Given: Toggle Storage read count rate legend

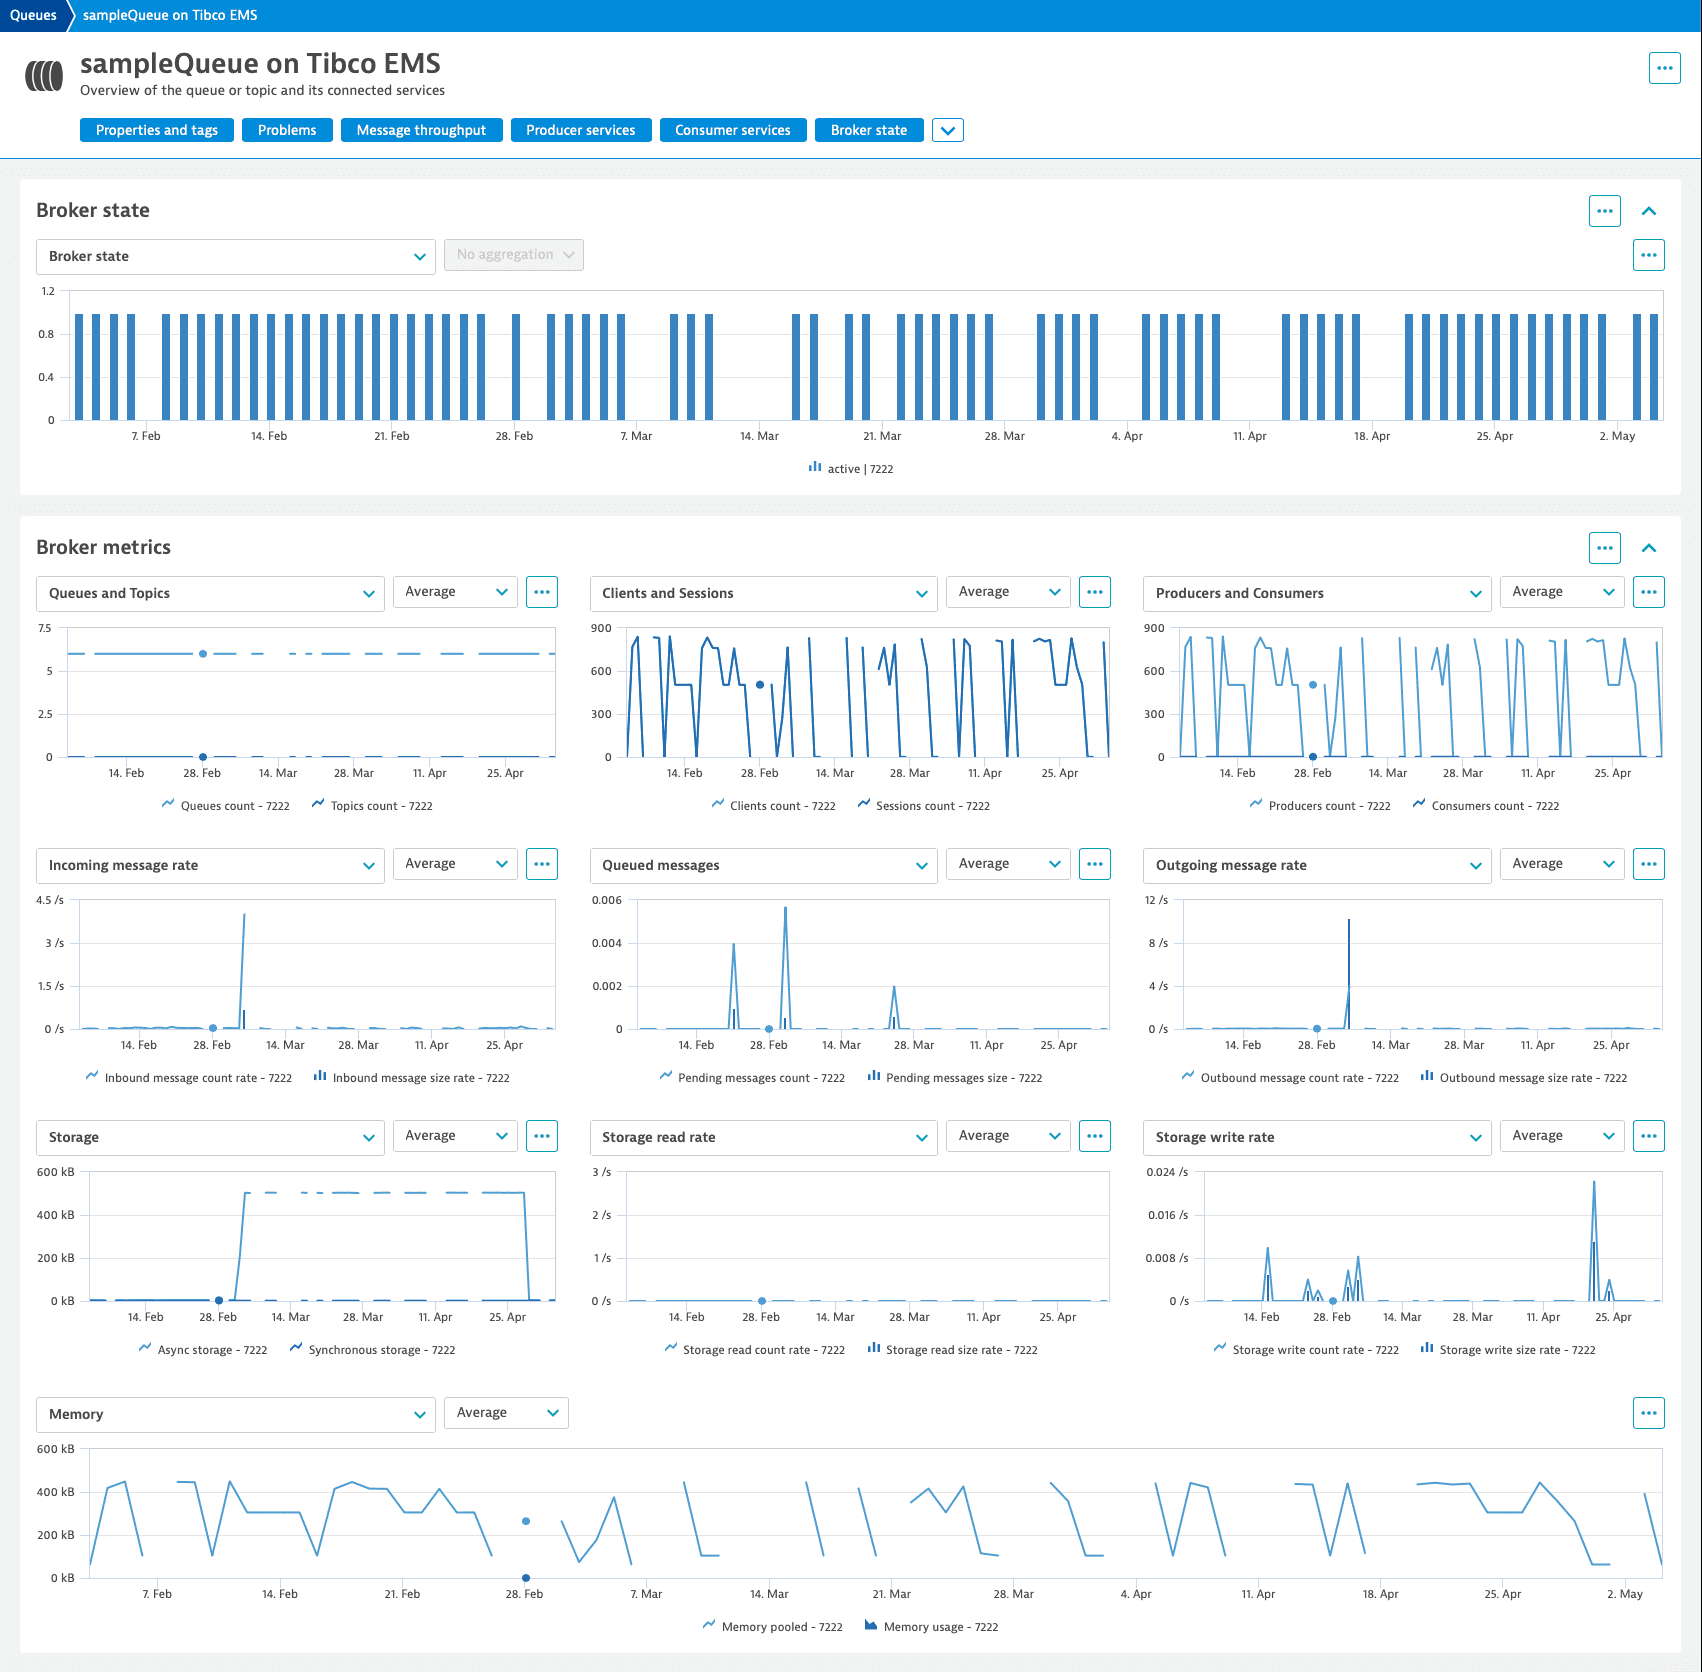Looking at the screenshot, I should click(755, 1349).
